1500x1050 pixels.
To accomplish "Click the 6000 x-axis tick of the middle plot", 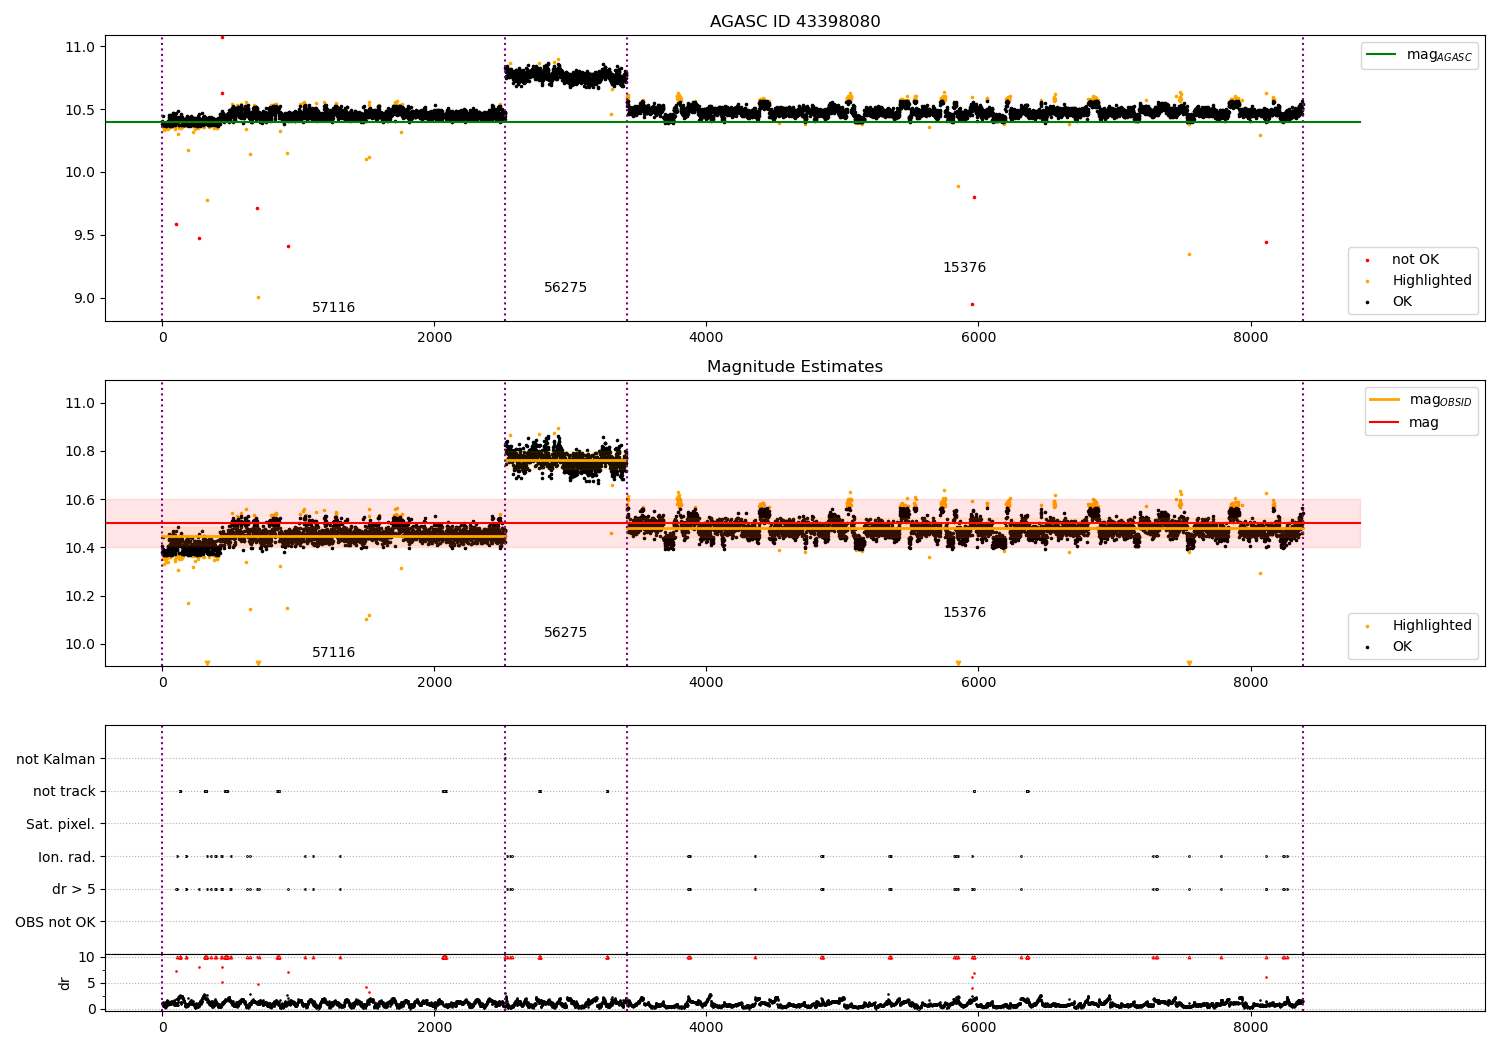I will (978, 683).
